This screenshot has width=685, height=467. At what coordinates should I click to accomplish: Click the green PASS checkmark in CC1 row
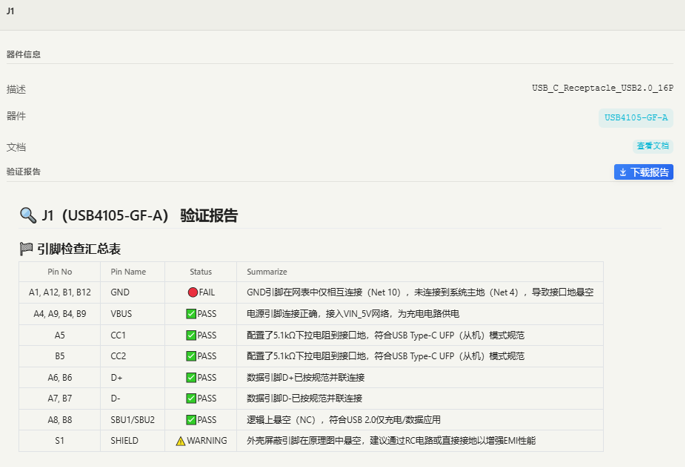191,335
